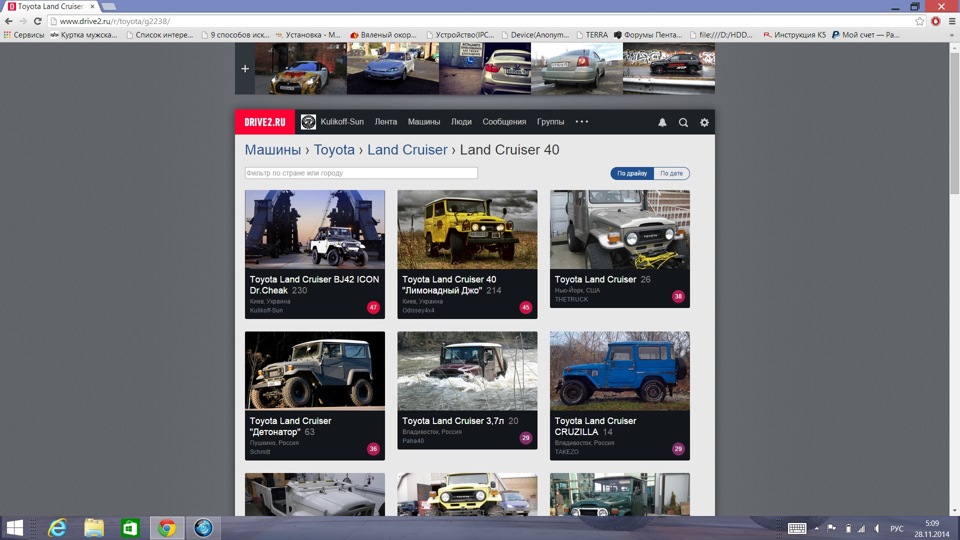Bookmark the page with the star icon
The height and width of the screenshot is (540, 960).
(x=920, y=21)
